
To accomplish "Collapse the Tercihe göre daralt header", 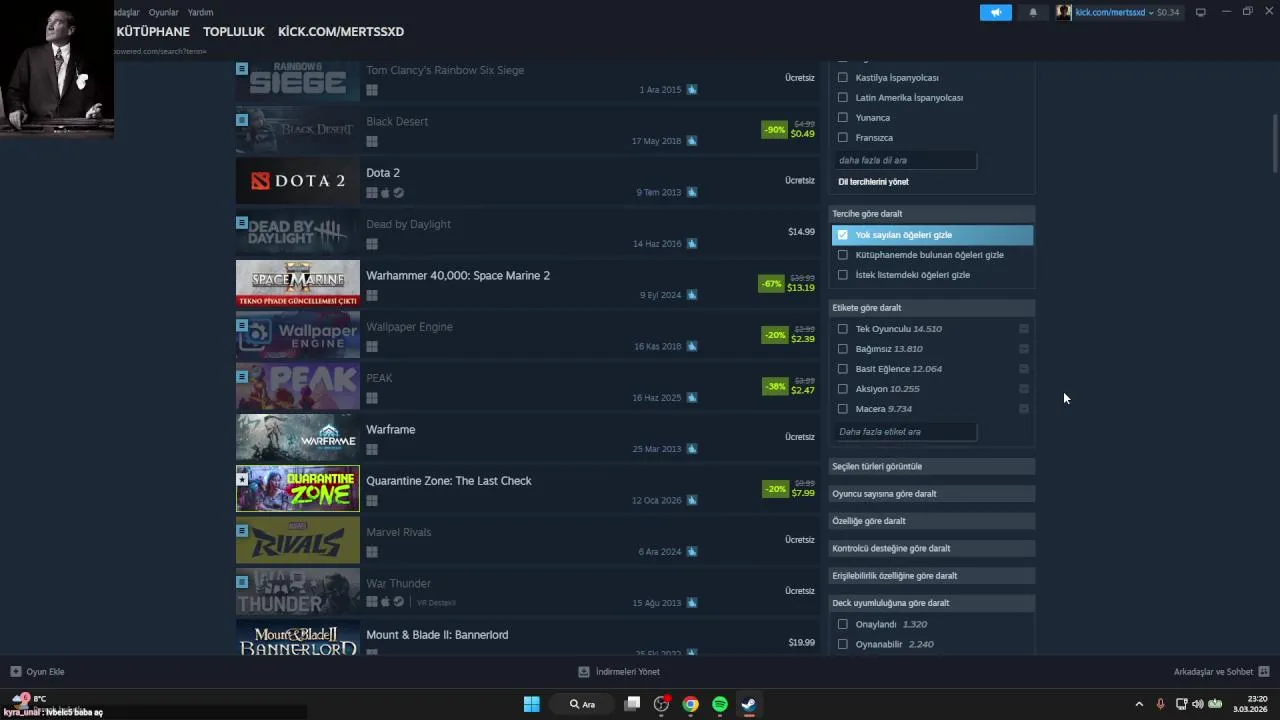I will point(932,214).
